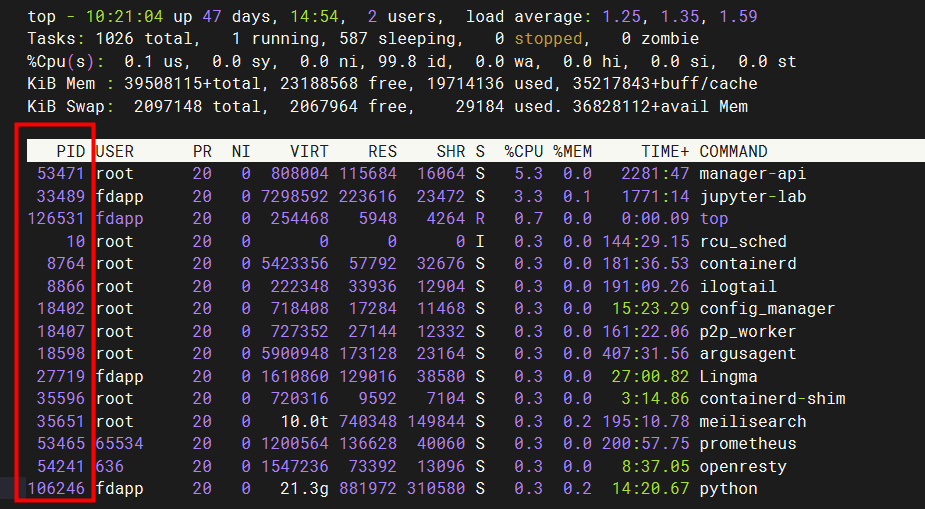Screen dimensions: 925x509
Task: Click PID 35651 in the list
Action: tap(61, 421)
